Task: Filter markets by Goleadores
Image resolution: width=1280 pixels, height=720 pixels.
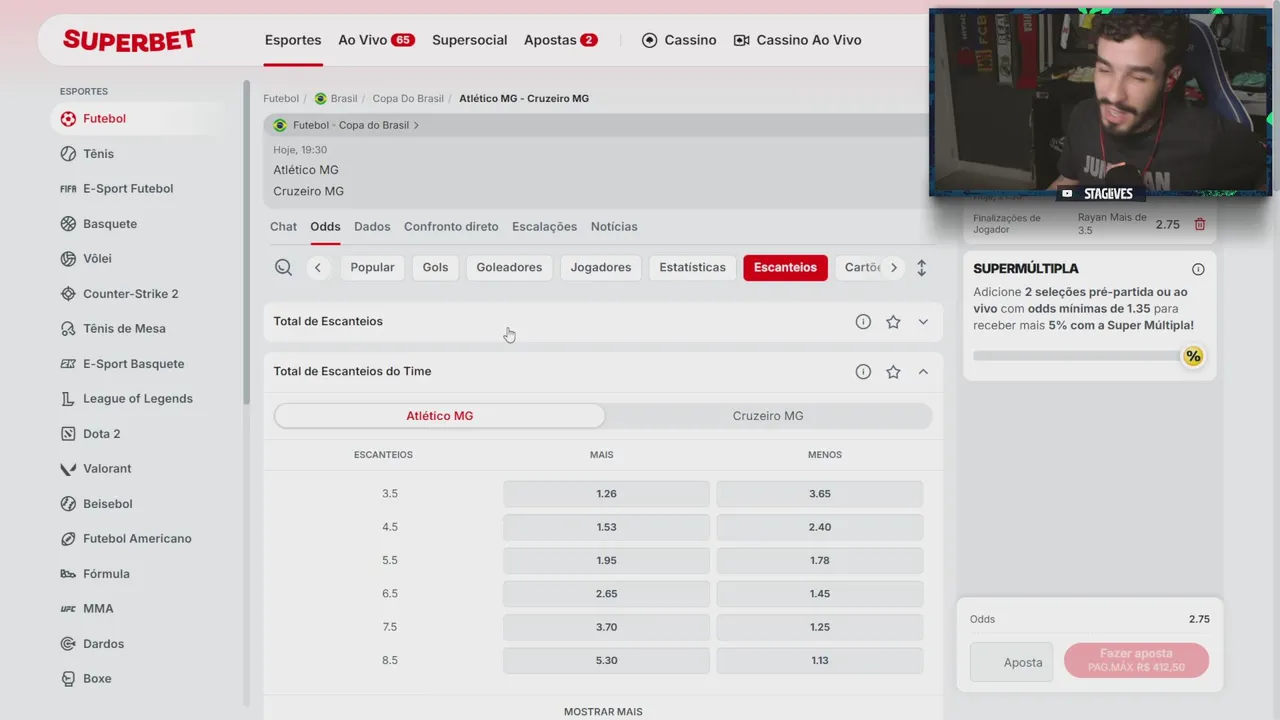Action: click(509, 268)
